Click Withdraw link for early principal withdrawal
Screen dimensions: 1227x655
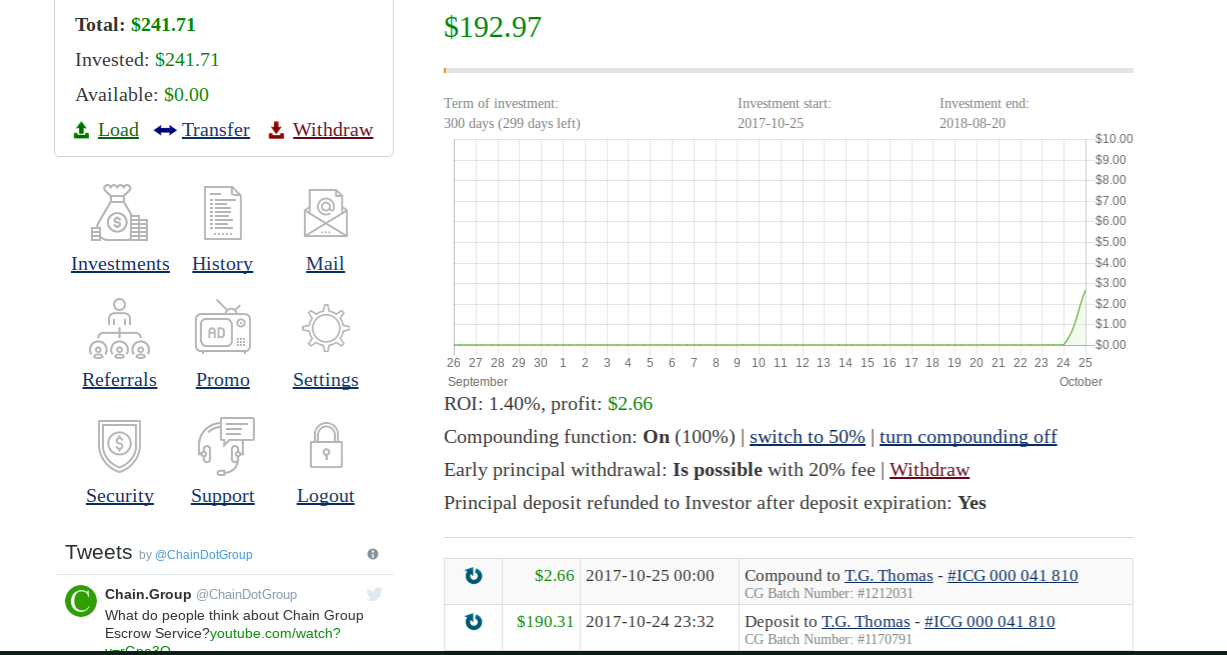pos(929,470)
